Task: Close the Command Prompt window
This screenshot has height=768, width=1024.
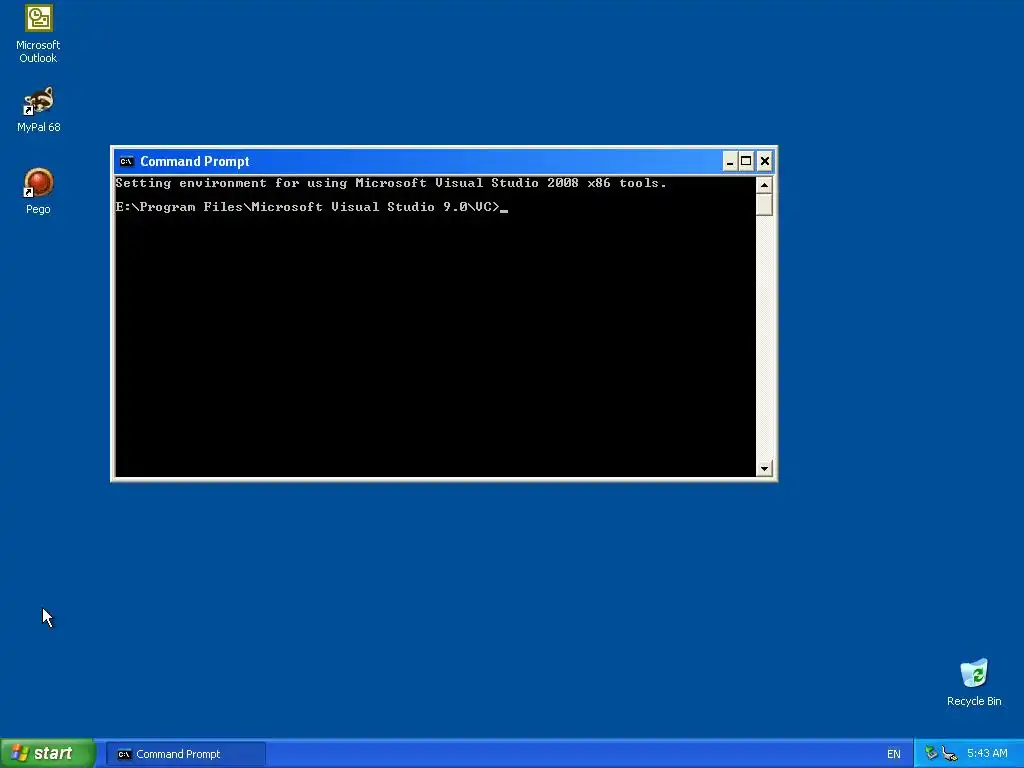Action: (765, 161)
